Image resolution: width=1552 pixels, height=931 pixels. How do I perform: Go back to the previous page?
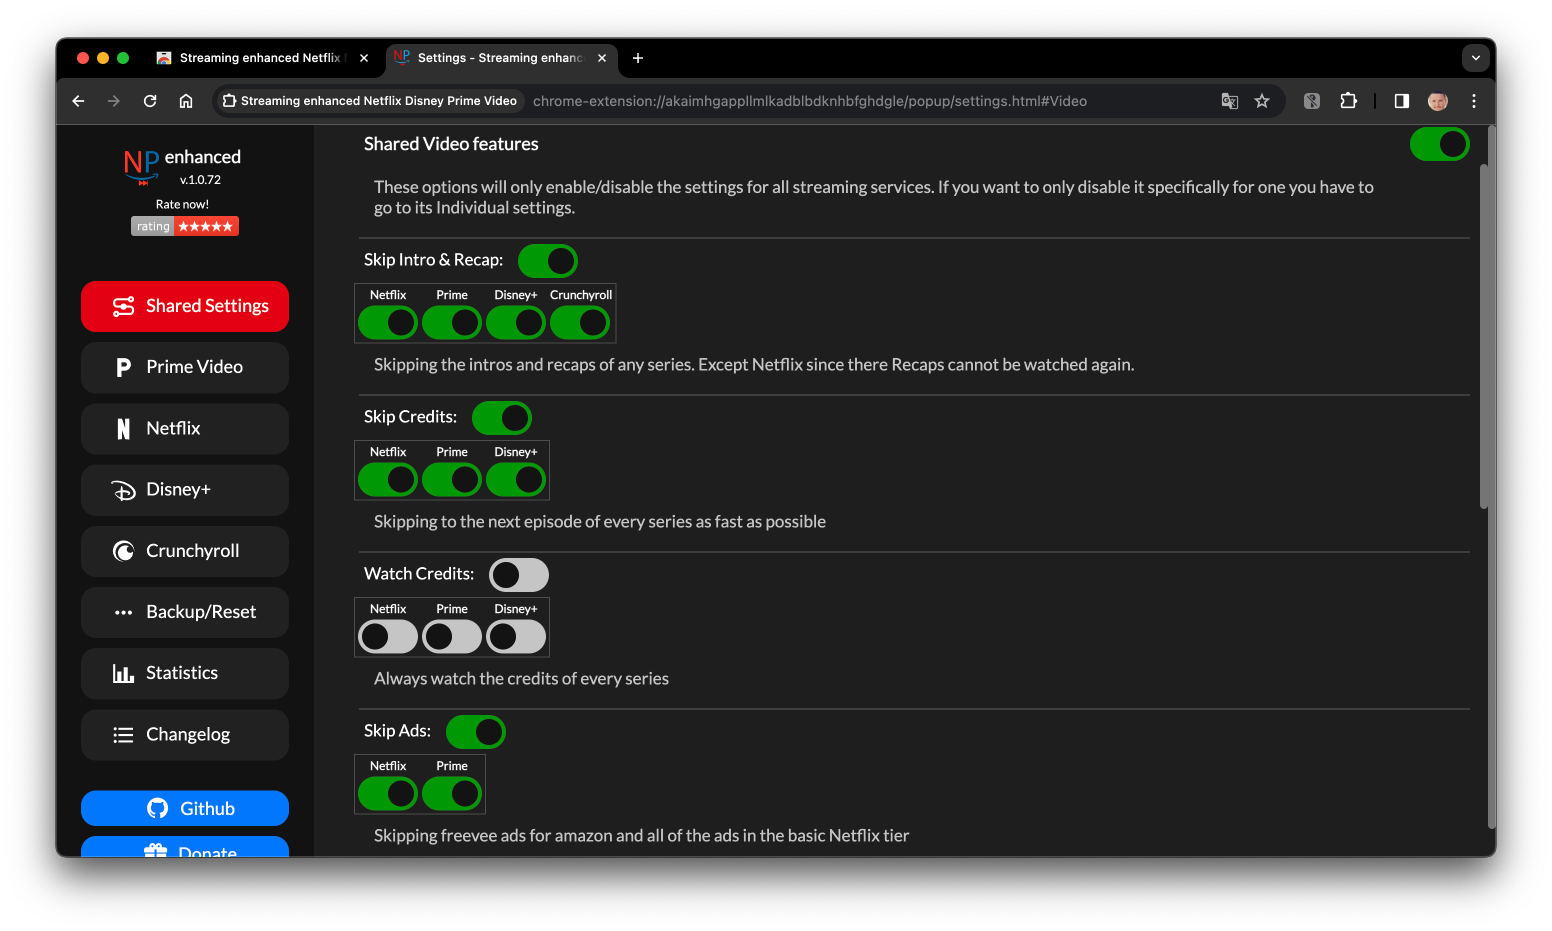[x=78, y=101]
